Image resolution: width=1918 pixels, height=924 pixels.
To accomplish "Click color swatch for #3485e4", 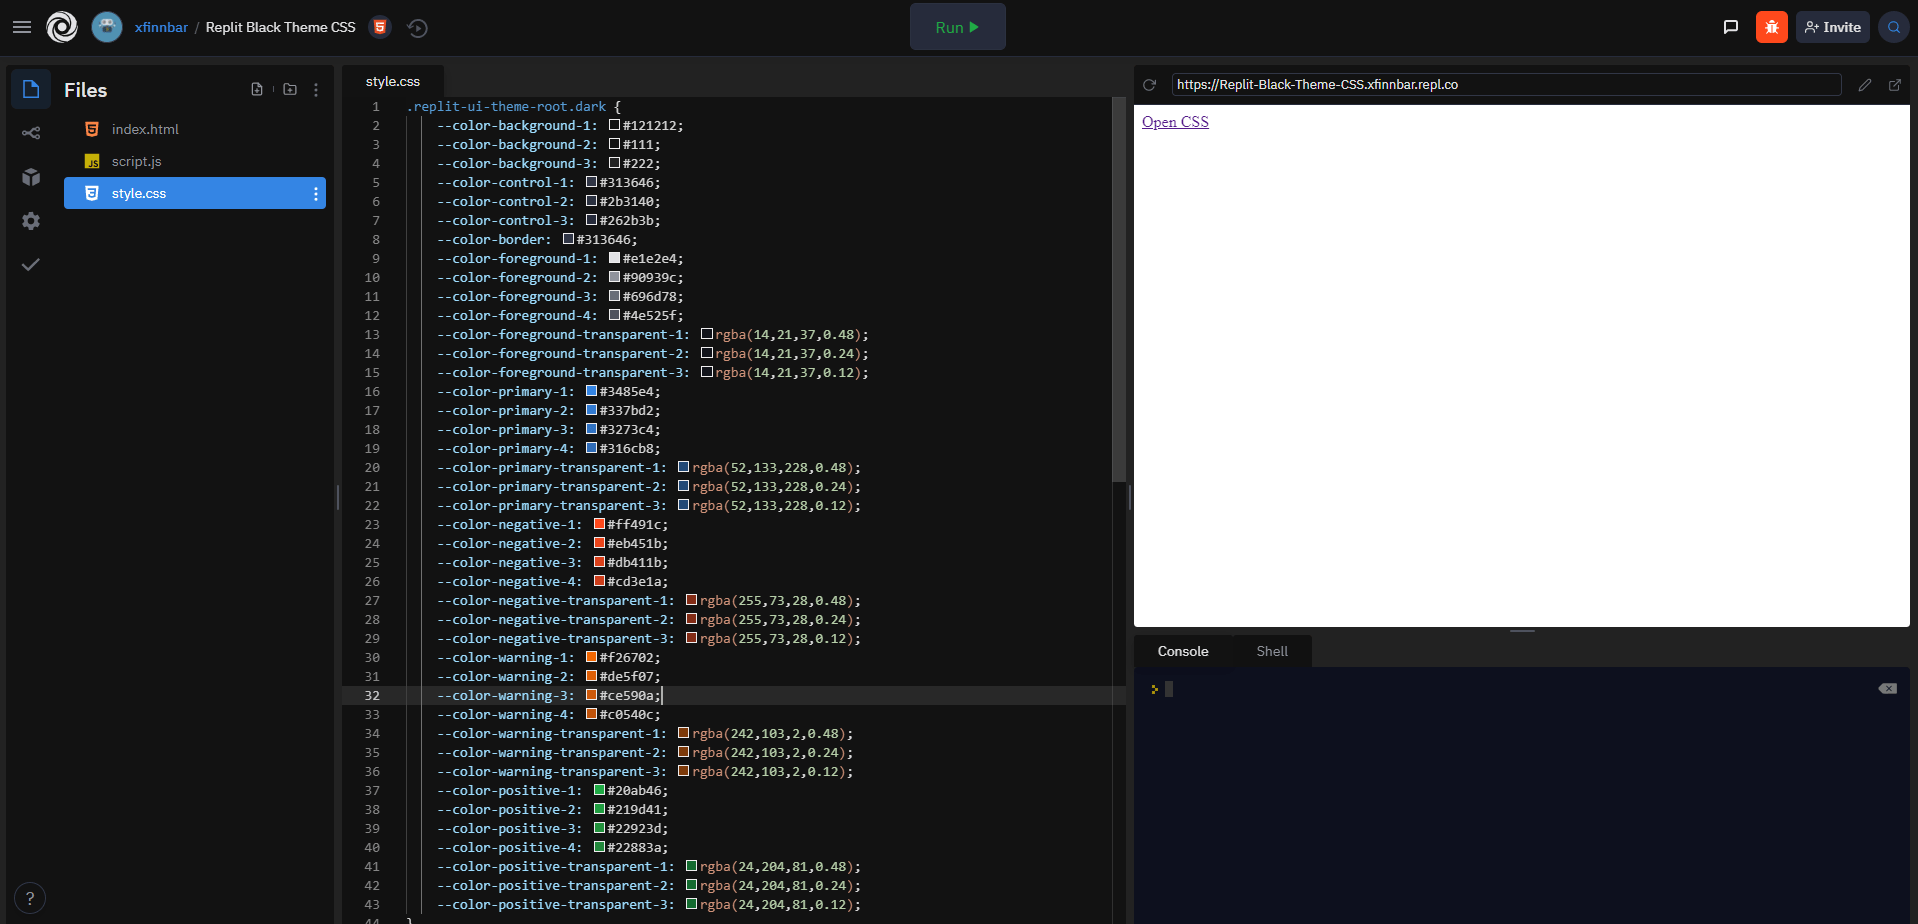I will click(592, 391).
